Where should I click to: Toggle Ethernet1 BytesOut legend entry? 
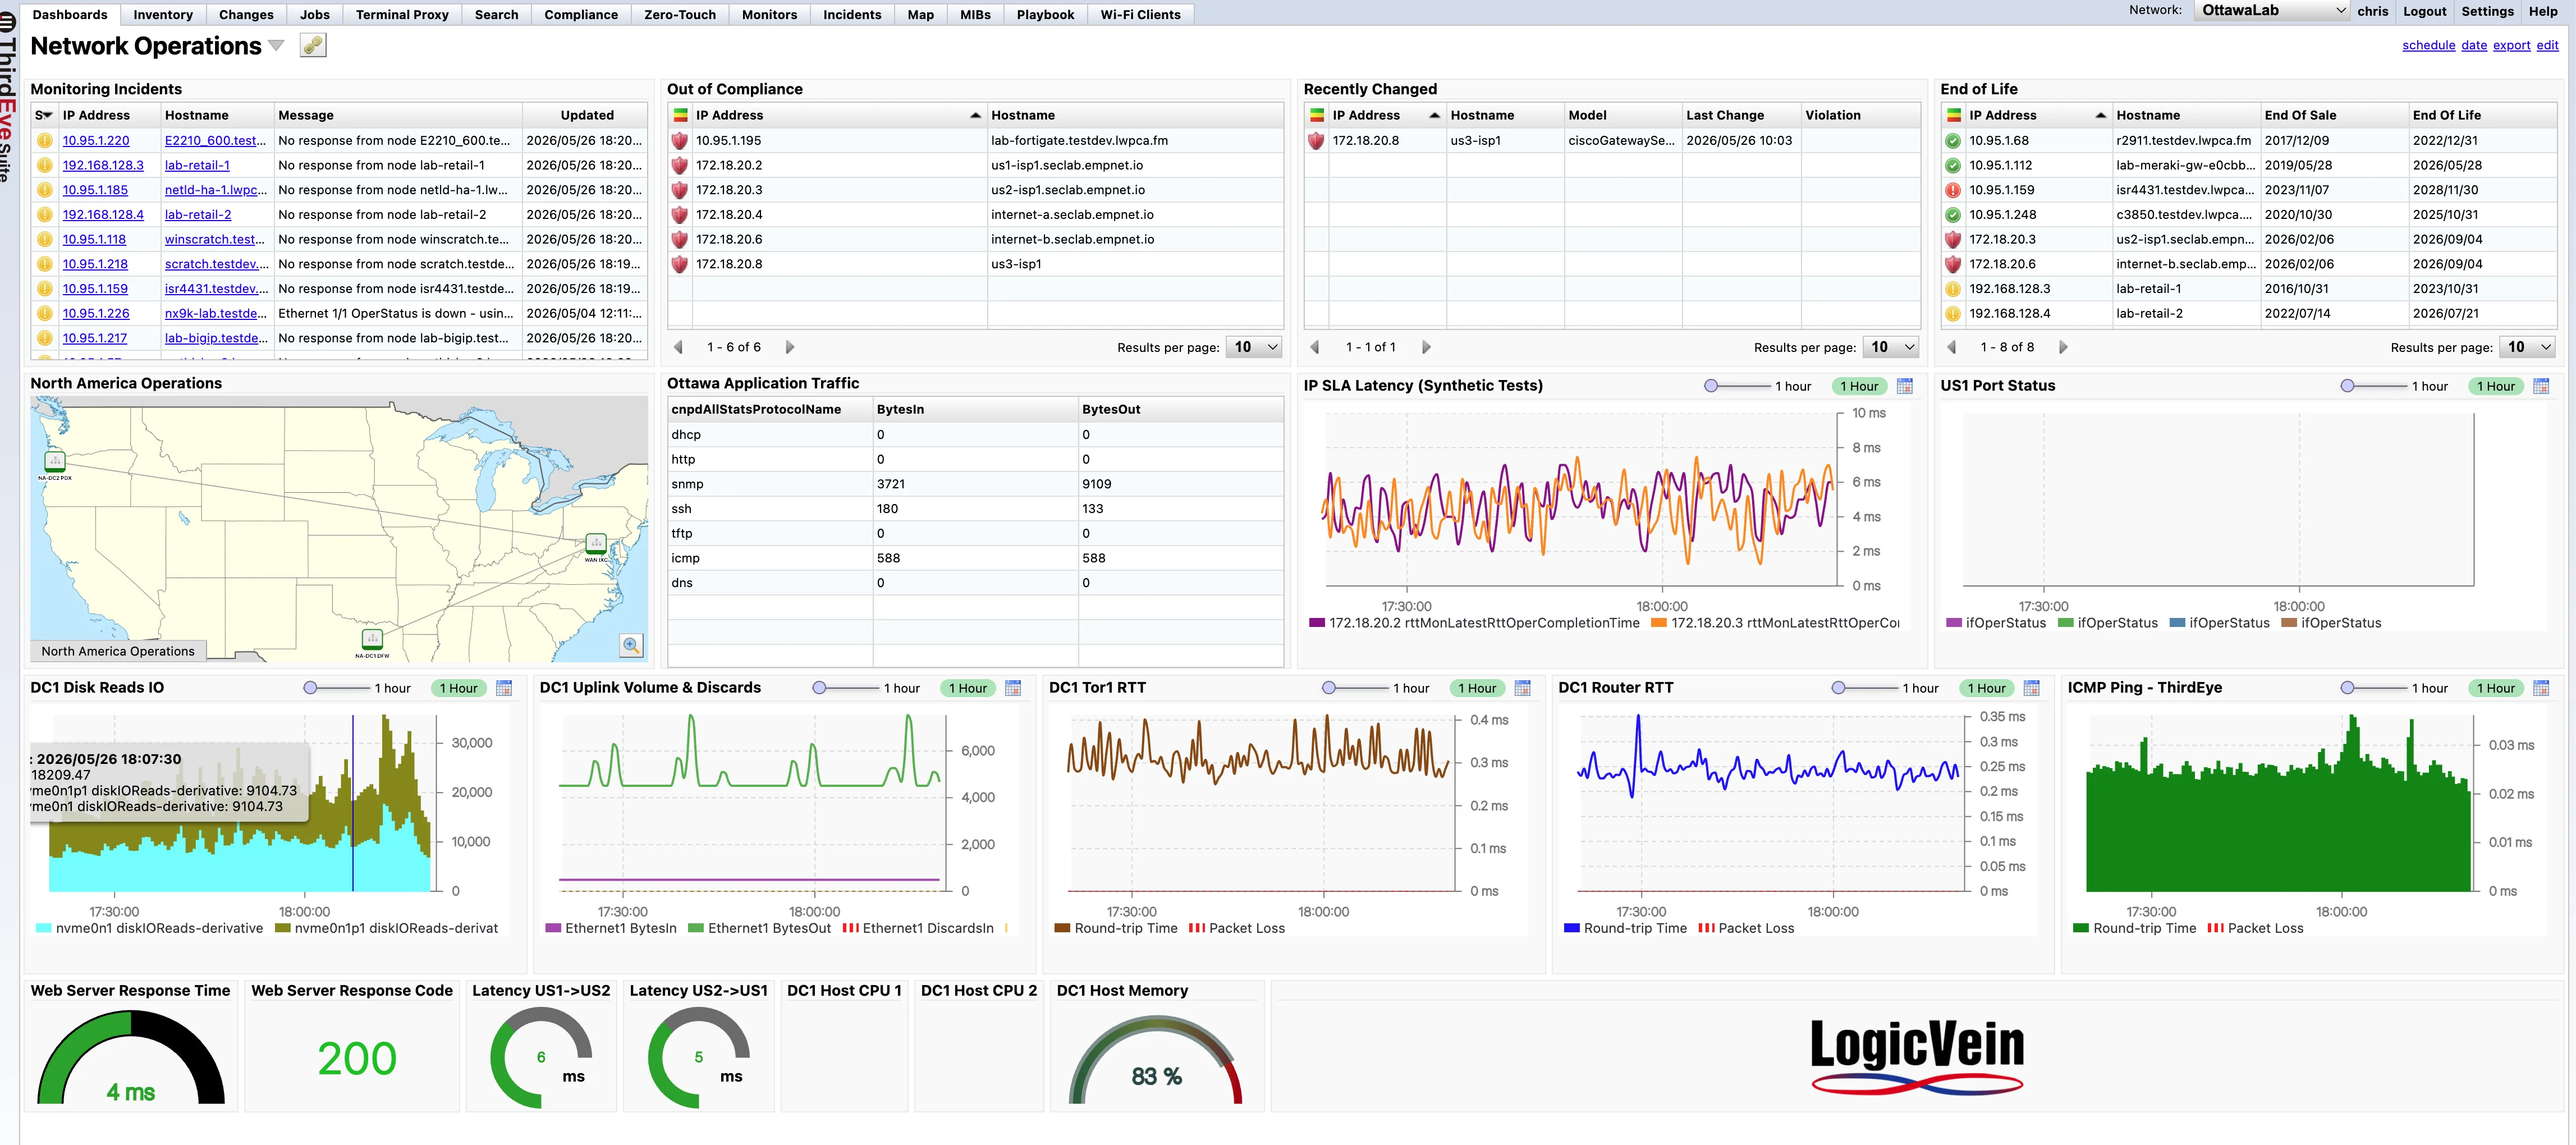(x=760, y=928)
